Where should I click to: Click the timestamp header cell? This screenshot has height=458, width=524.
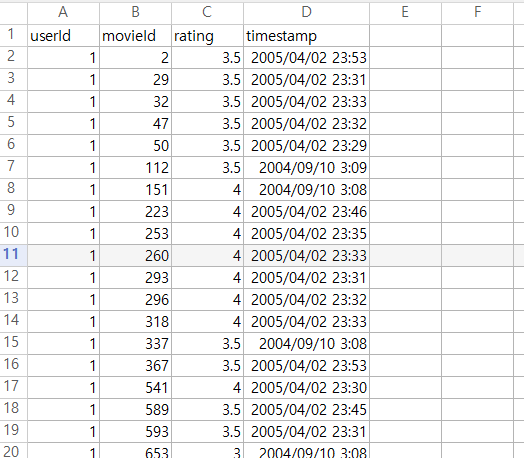306,35
